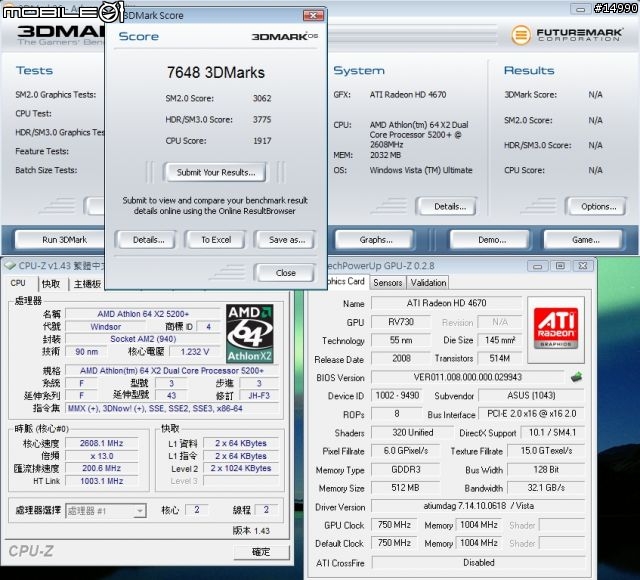Screen dimensions: 640x580
Task: Switch to the Validation tab in GPU-Z
Action: click(x=428, y=282)
